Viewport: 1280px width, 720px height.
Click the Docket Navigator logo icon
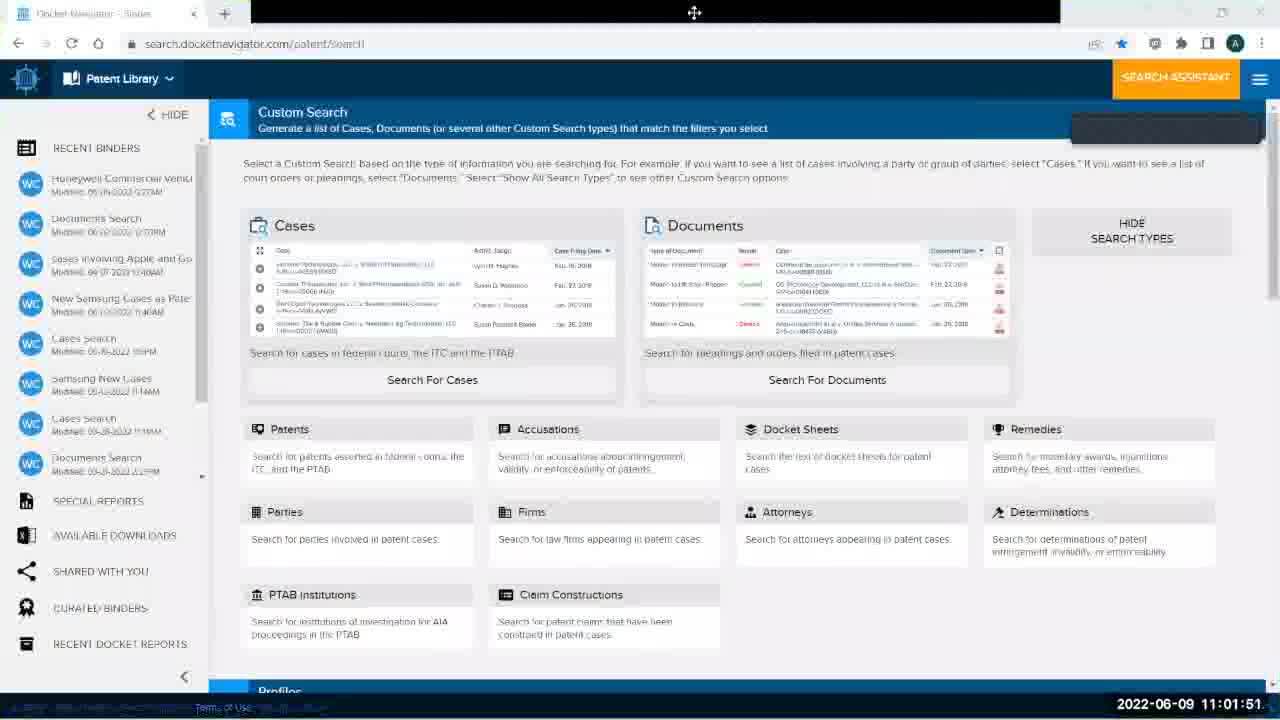[26, 79]
